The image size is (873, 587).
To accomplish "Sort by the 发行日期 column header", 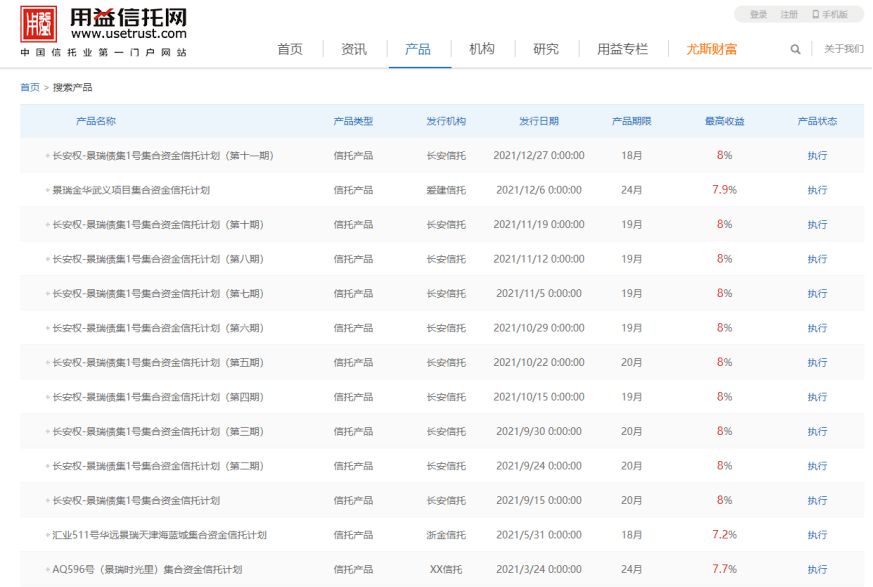I will pyautogui.click(x=540, y=121).
